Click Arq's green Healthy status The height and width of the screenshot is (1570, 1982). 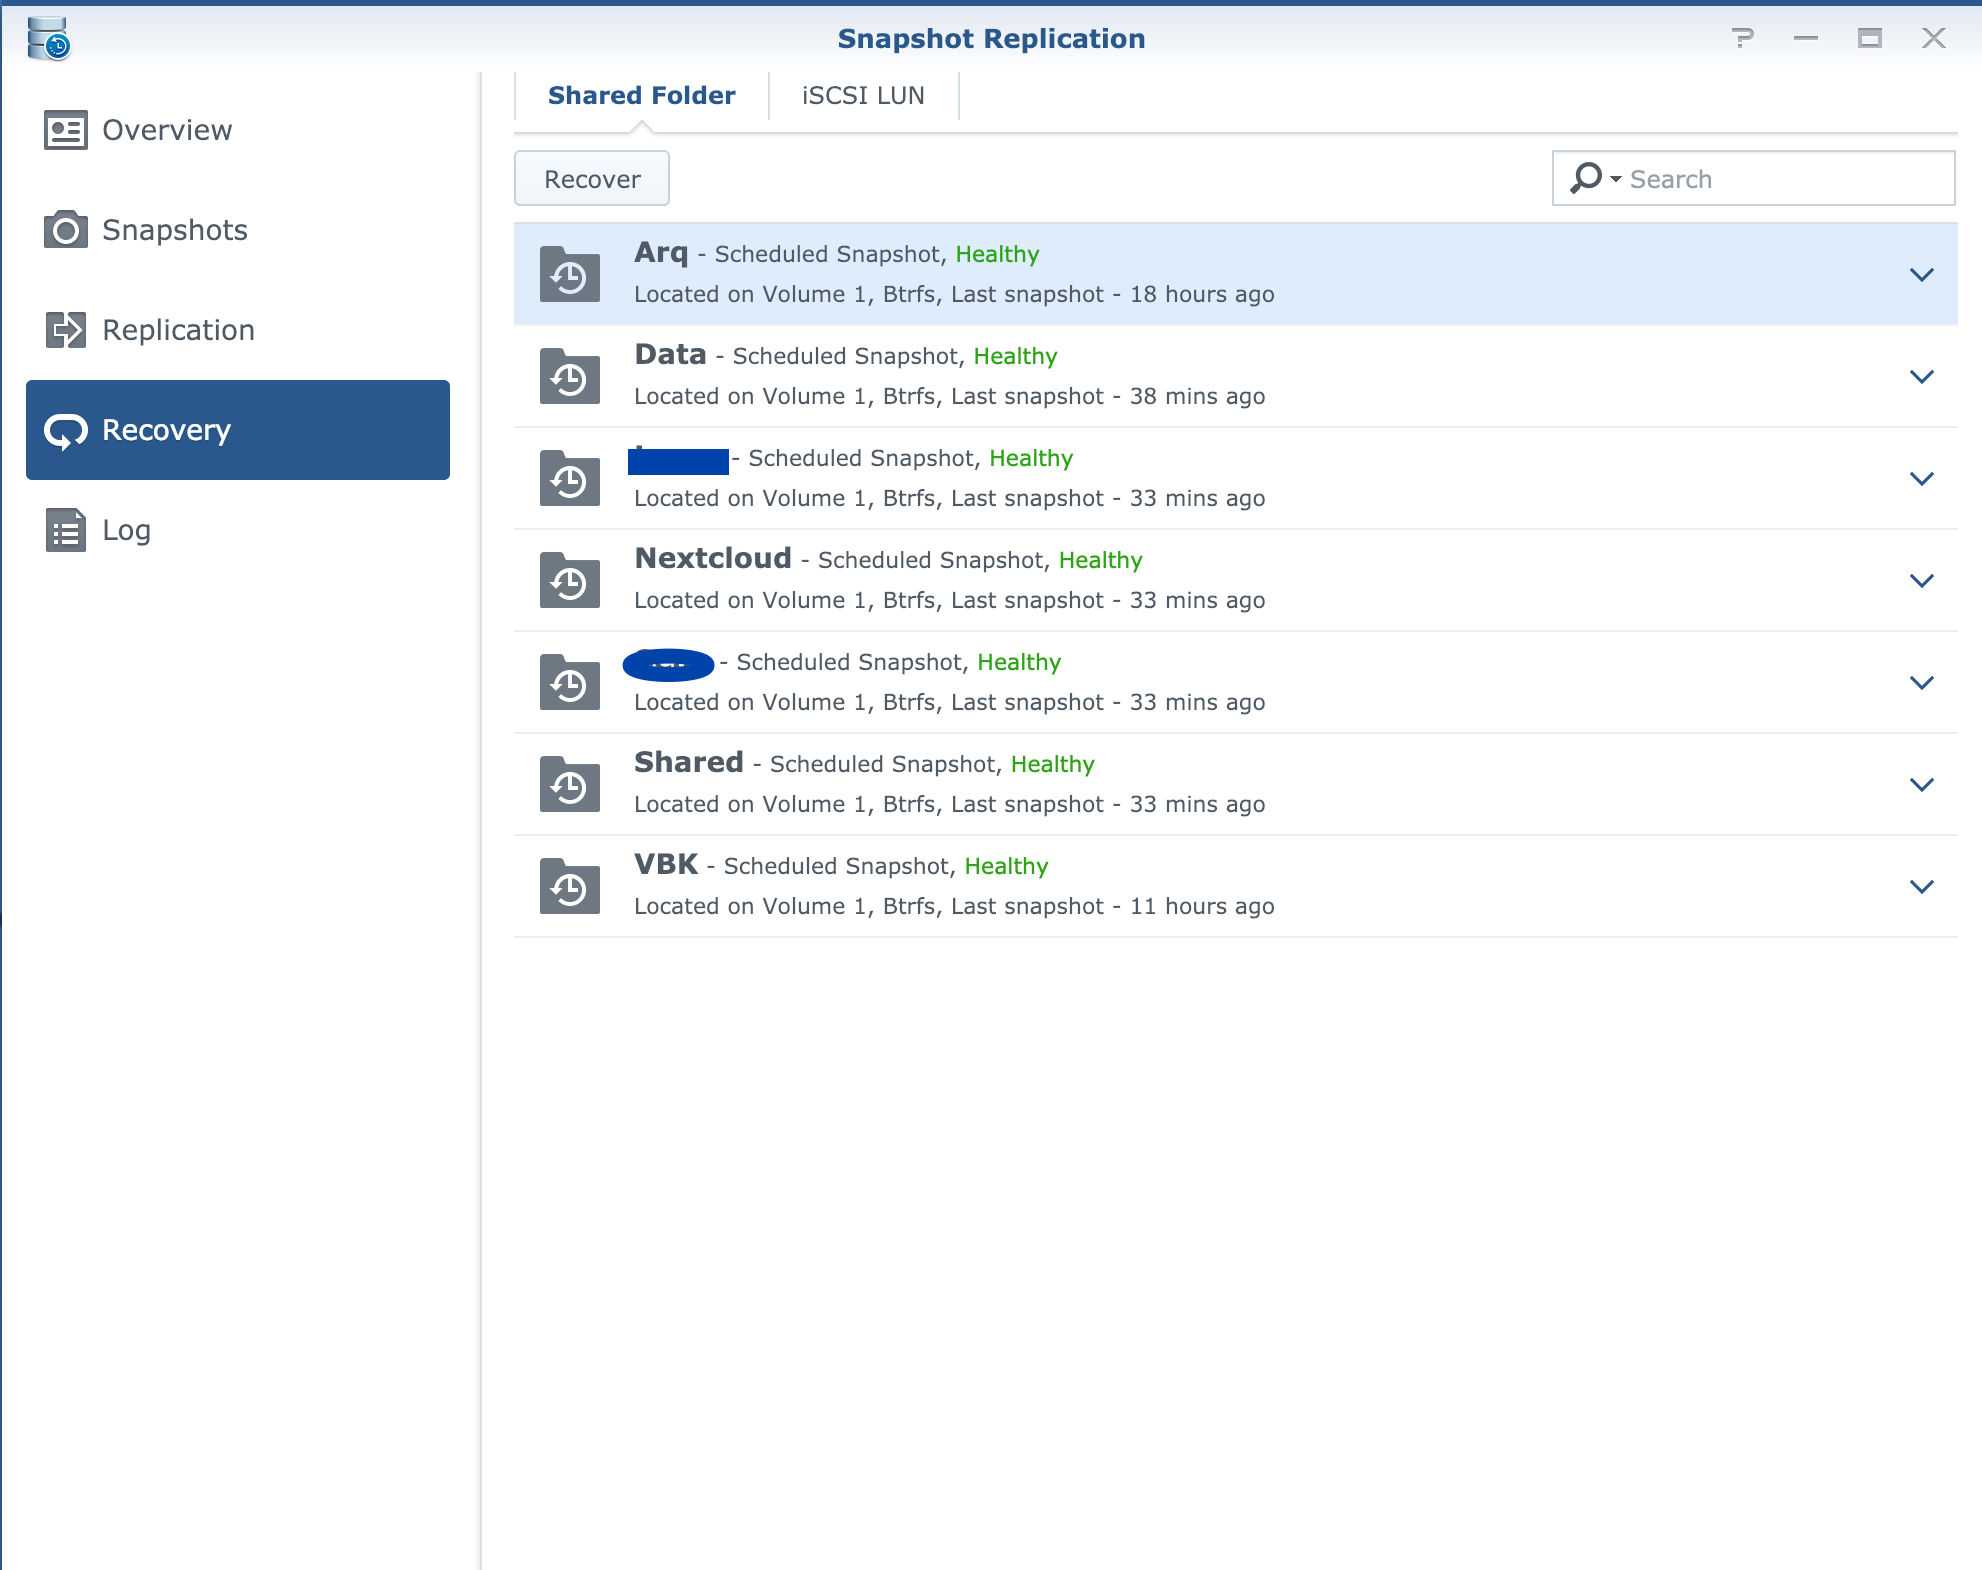(x=997, y=254)
